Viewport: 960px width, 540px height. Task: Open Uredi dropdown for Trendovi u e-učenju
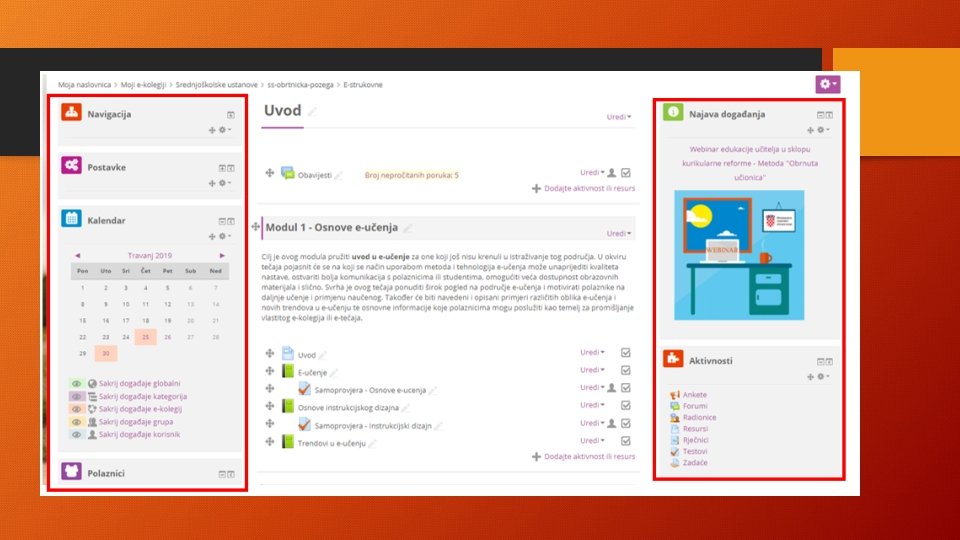pyautogui.click(x=592, y=440)
